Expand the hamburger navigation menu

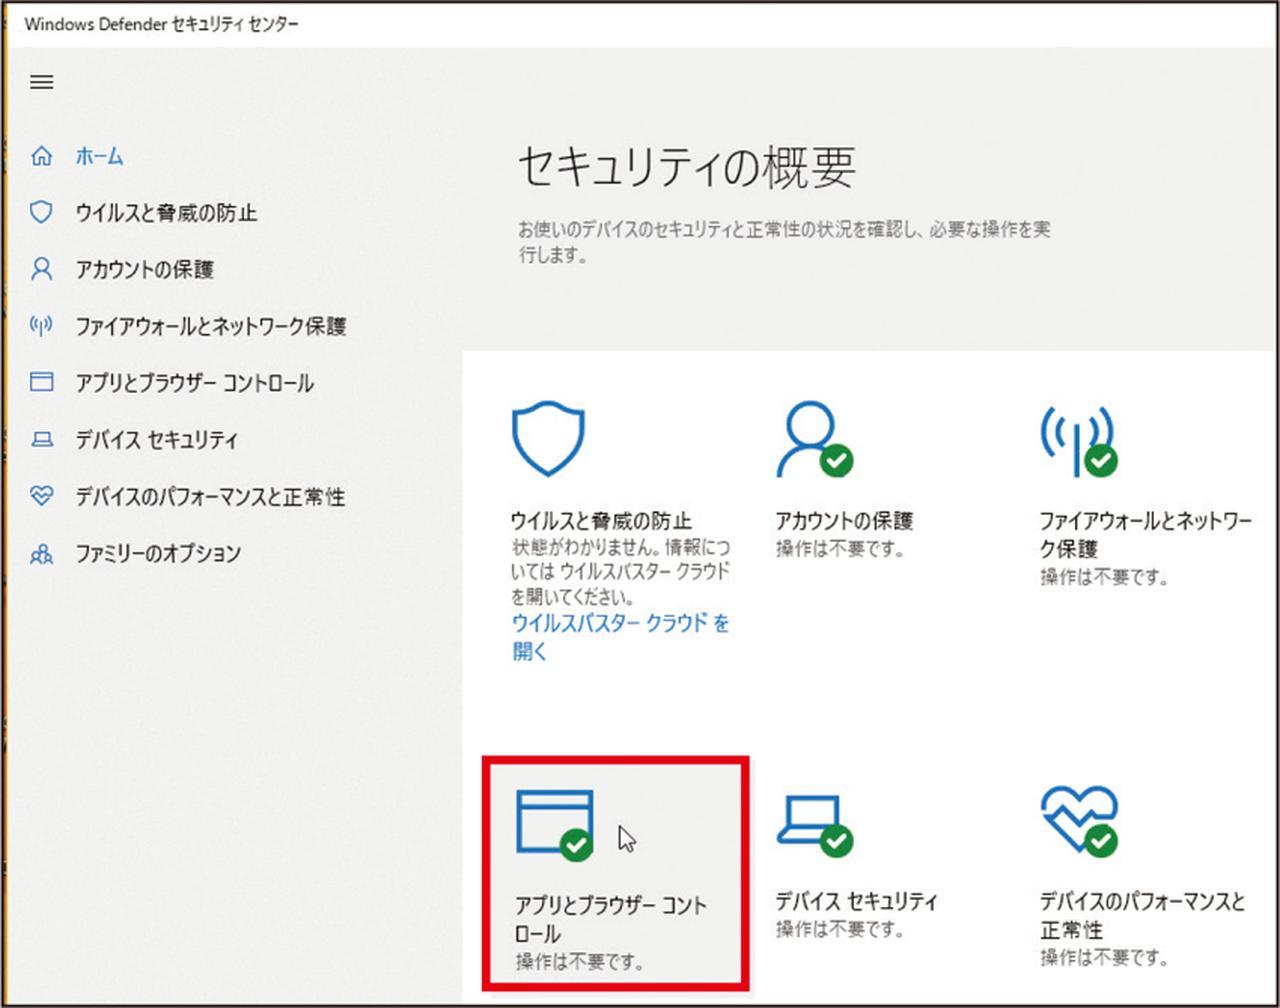point(41,82)
